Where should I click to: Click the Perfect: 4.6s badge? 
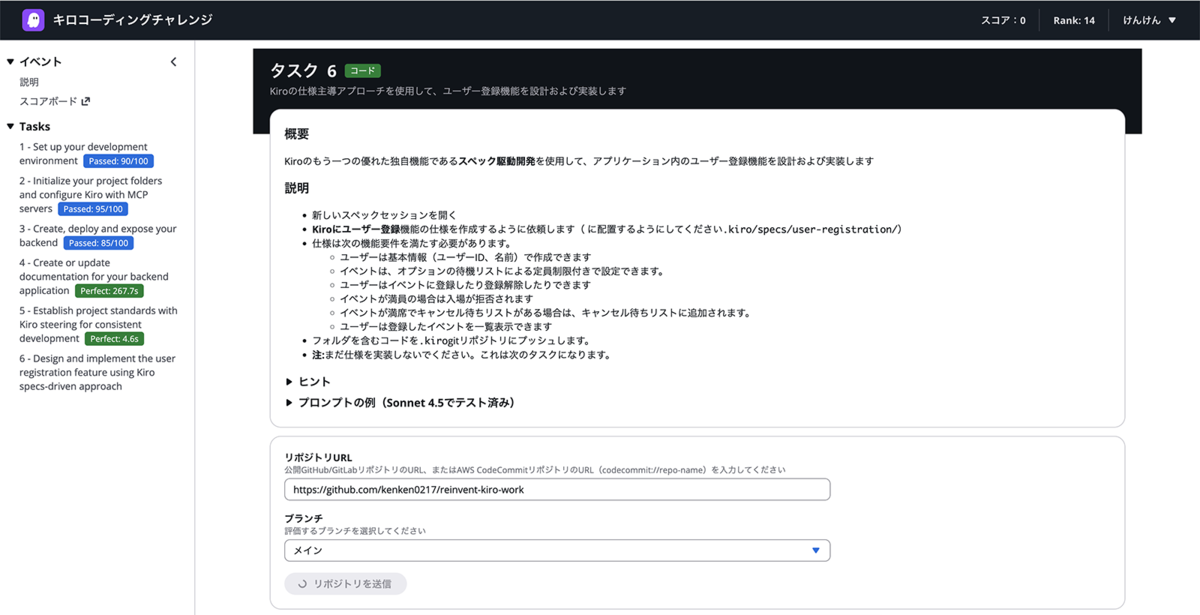pyautogui.click(x=116, y=339)
